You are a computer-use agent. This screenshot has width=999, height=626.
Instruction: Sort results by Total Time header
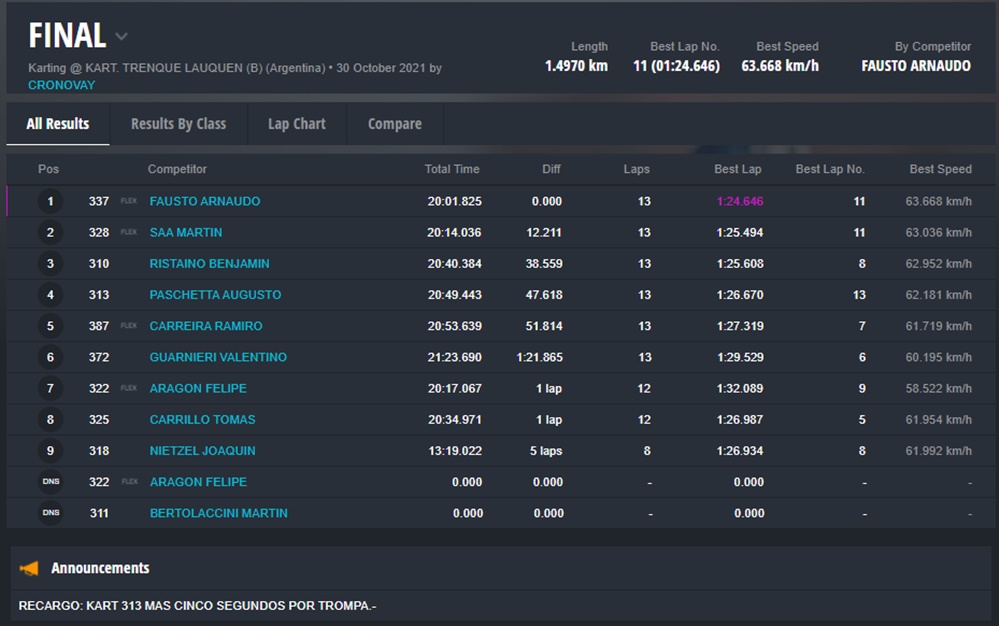click(452, 169)
